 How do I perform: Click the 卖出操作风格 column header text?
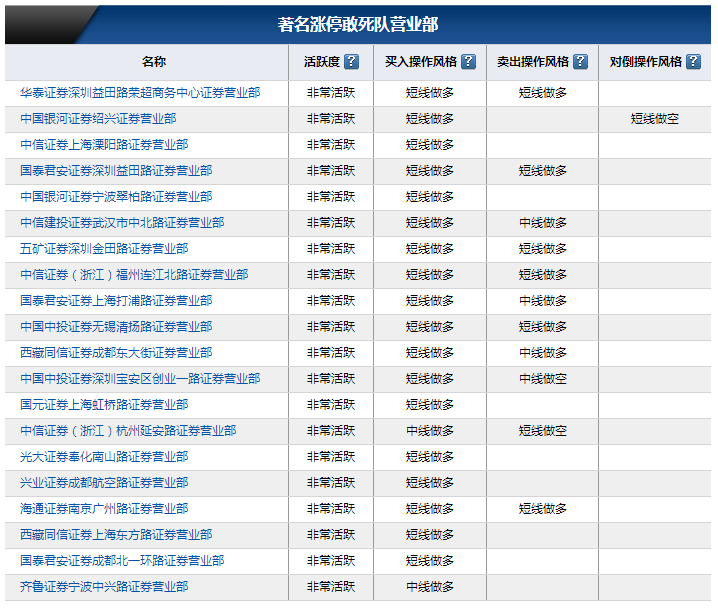[x=533, y=62]
